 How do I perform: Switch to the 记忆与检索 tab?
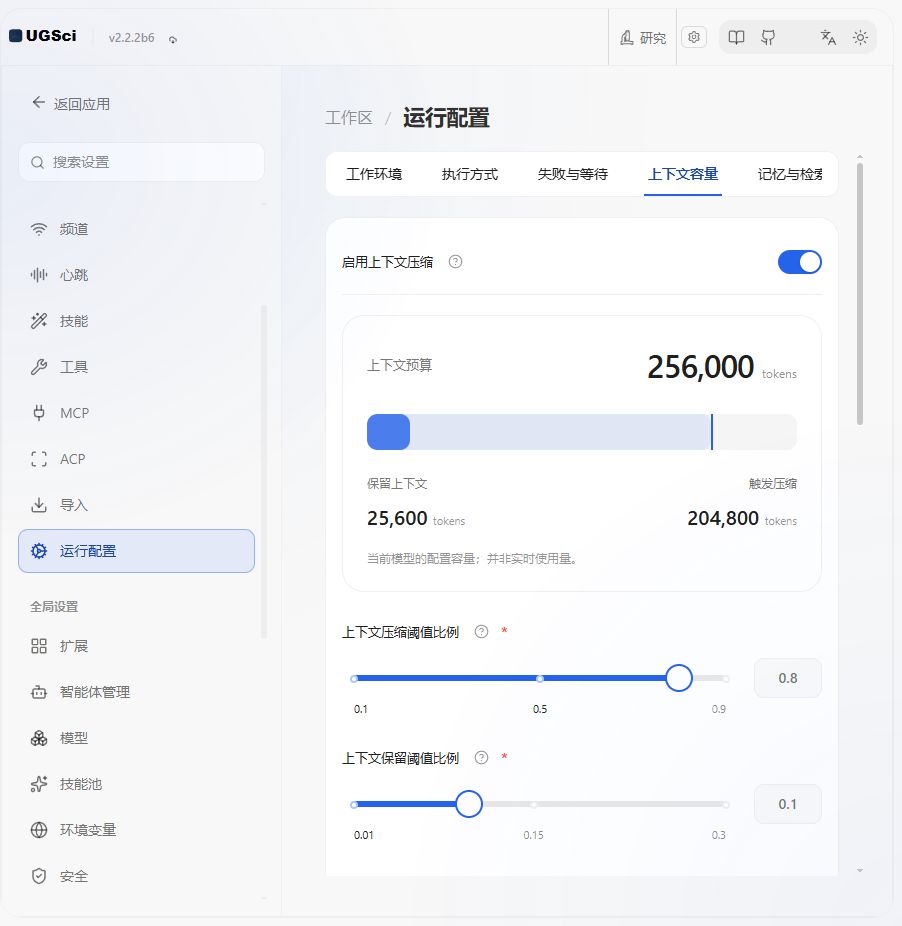(790, 174)
